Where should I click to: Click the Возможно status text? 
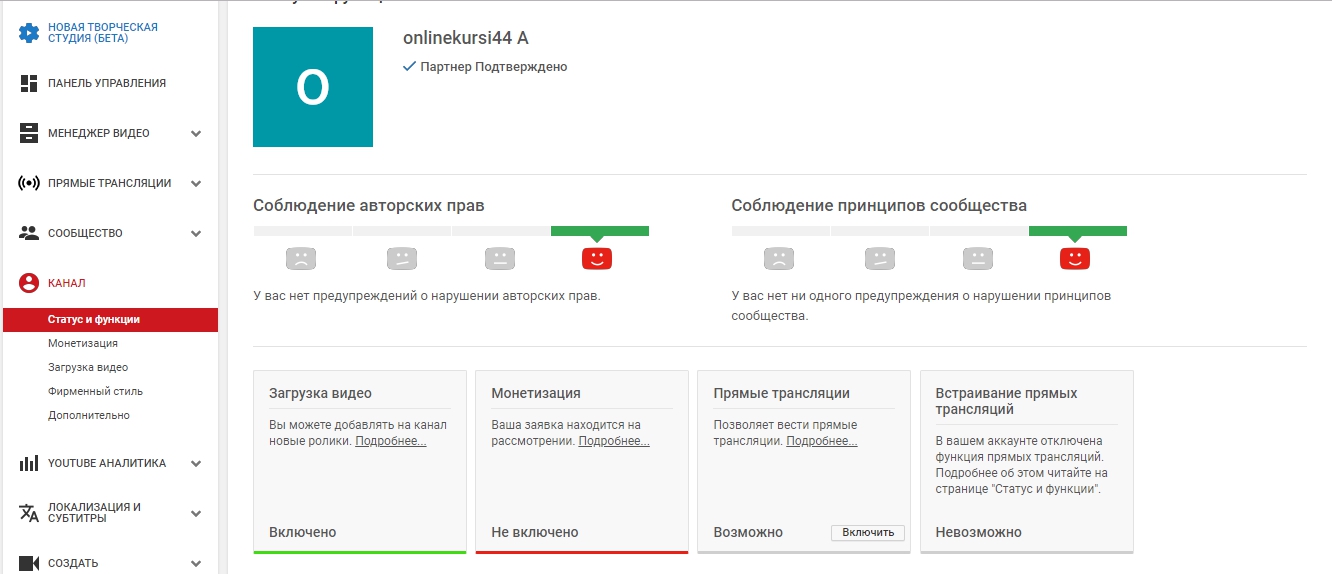(748, 532)
